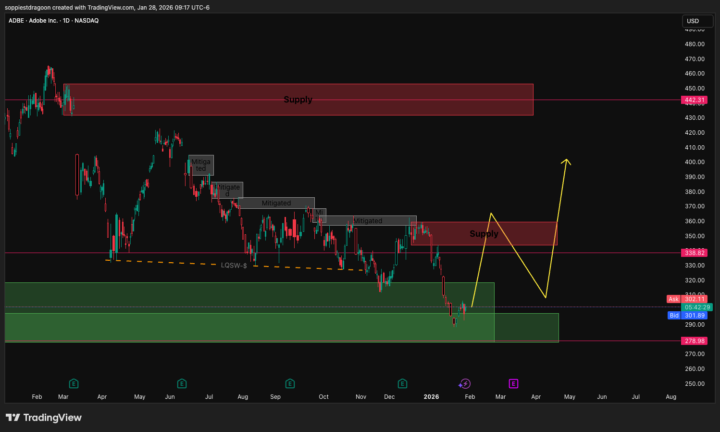Click the 290.00 price axis label

(694, 324)
